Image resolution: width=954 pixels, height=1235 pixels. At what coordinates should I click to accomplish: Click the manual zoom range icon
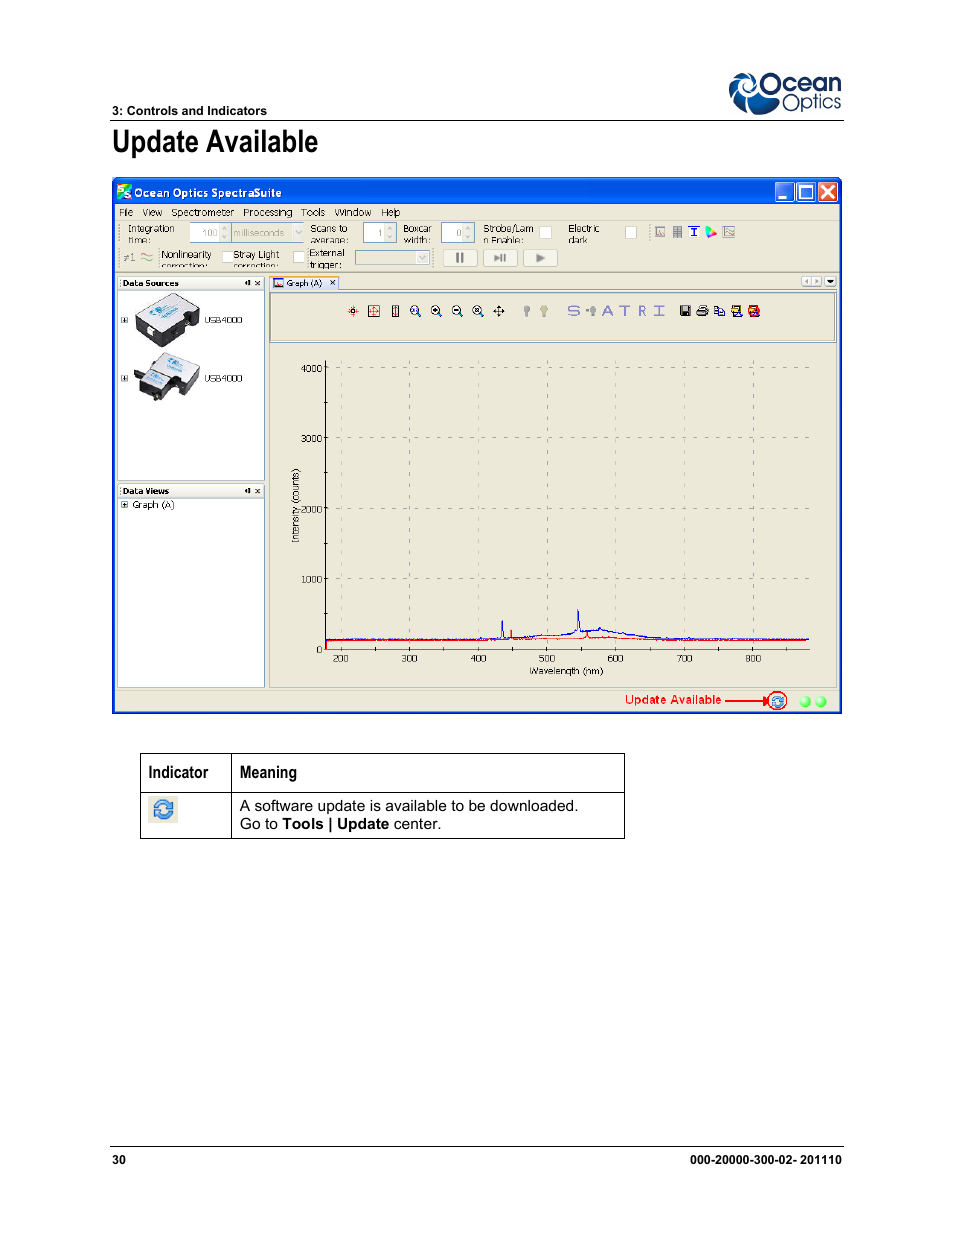click(x=415, y=311)
